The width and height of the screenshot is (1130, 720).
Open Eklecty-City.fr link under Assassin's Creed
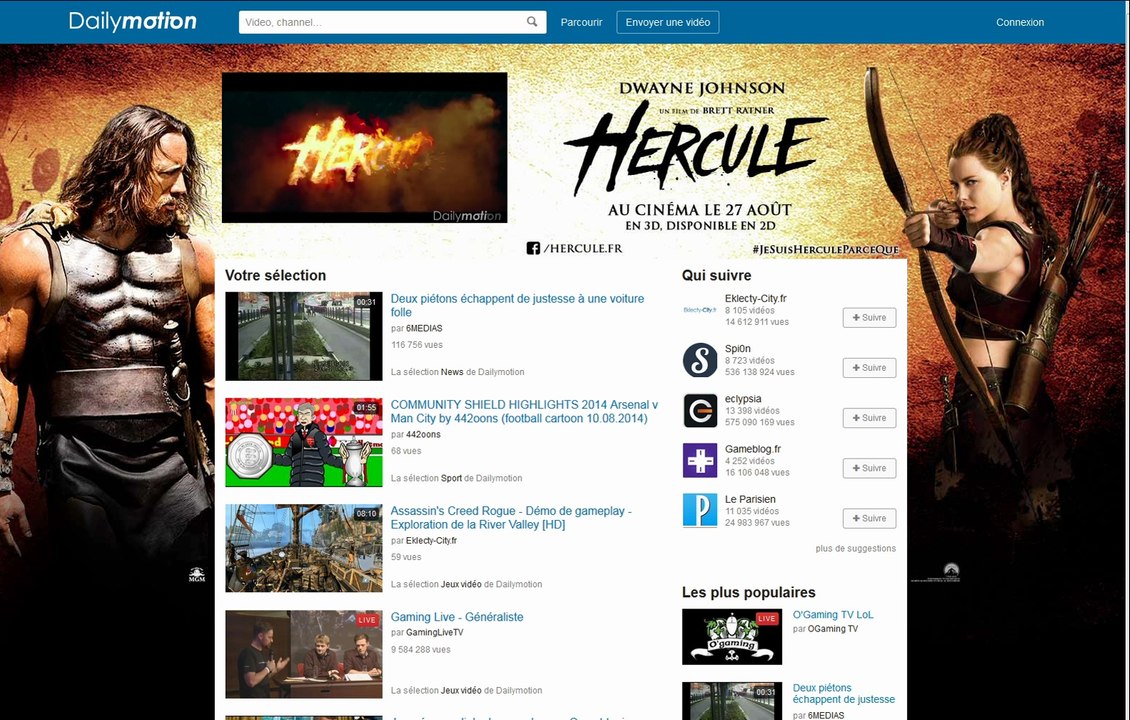pyautogui.click(x=431, y=541)
